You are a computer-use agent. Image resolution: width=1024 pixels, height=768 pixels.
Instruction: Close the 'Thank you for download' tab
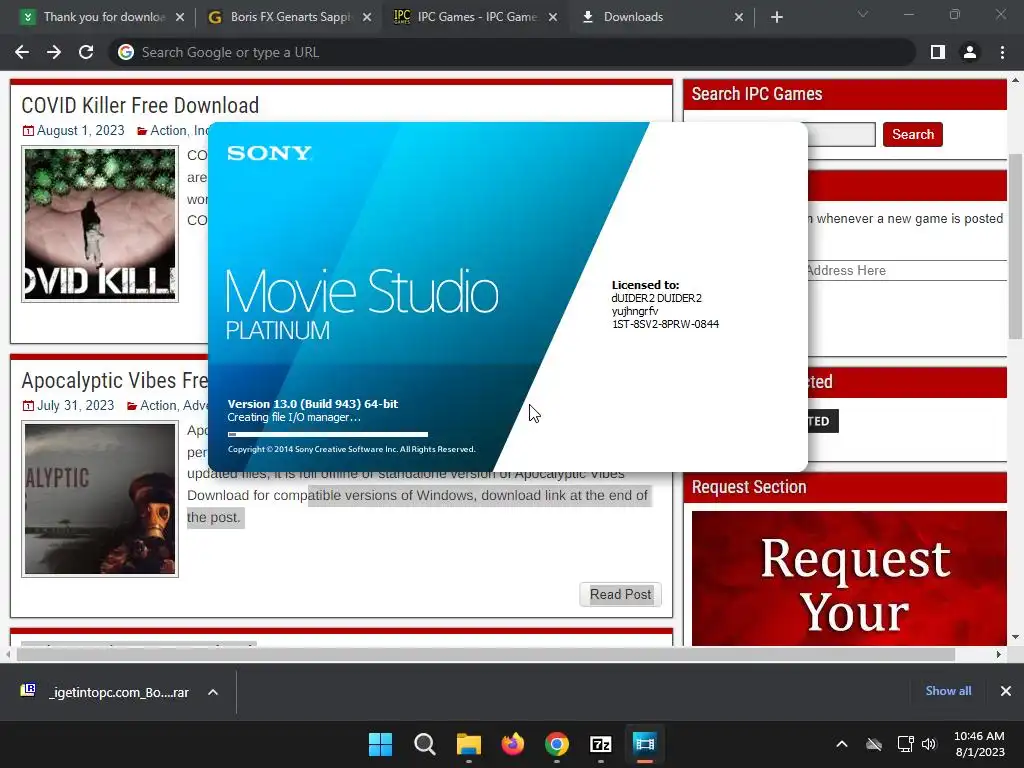click(180, 17)
